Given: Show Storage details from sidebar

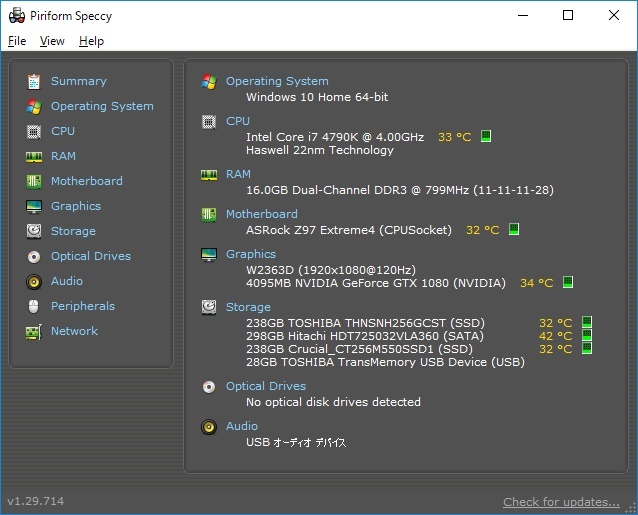Looking at the screenshot, I should point(73,231).
